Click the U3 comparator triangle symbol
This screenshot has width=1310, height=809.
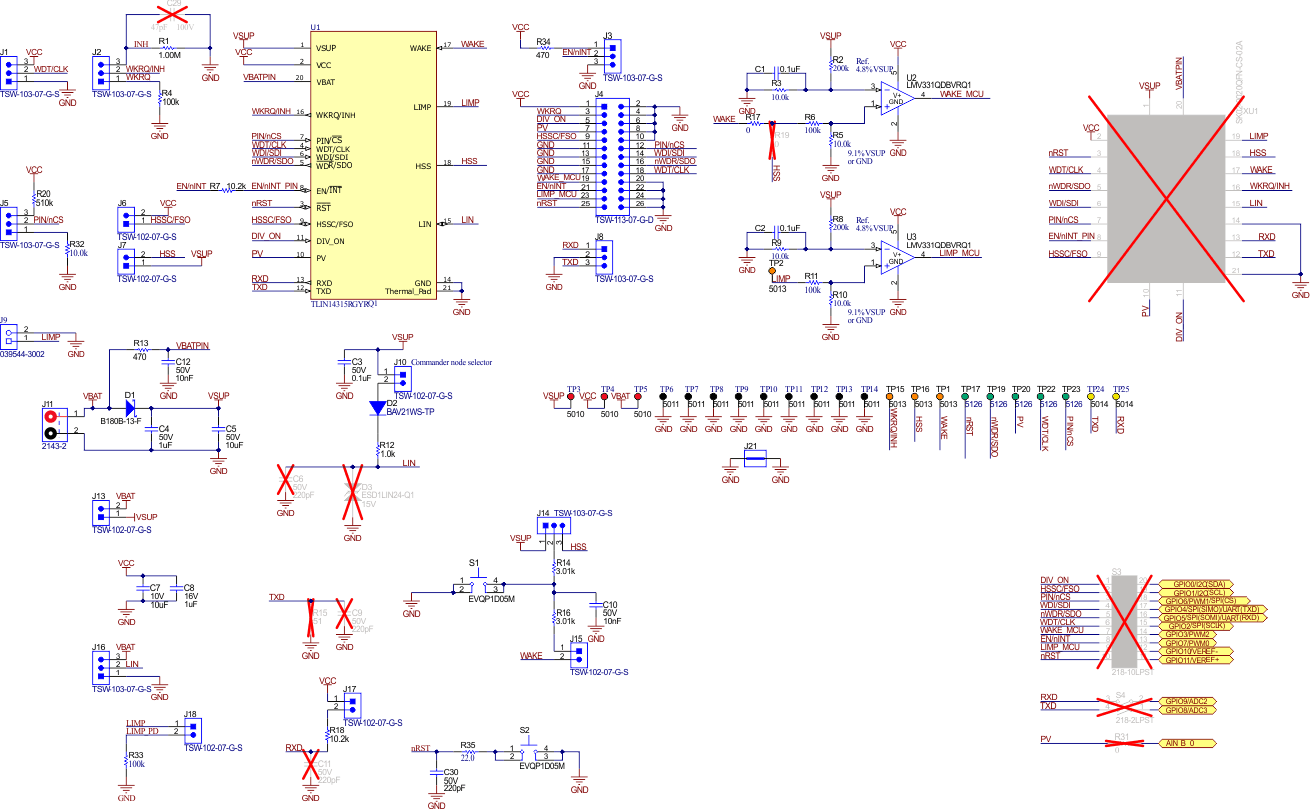point(898,256)
